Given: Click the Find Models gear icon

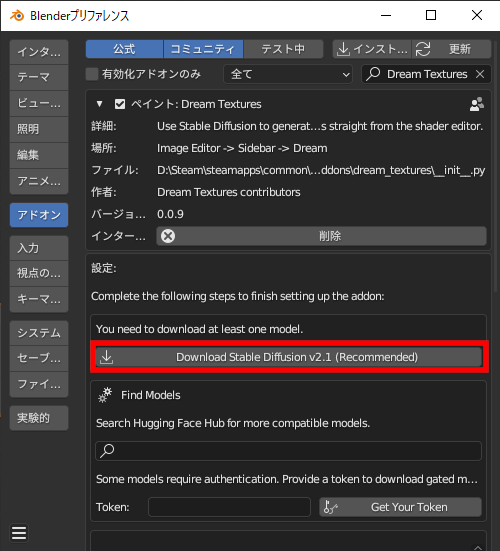Looking at the screenshot, I should point(105,395).
